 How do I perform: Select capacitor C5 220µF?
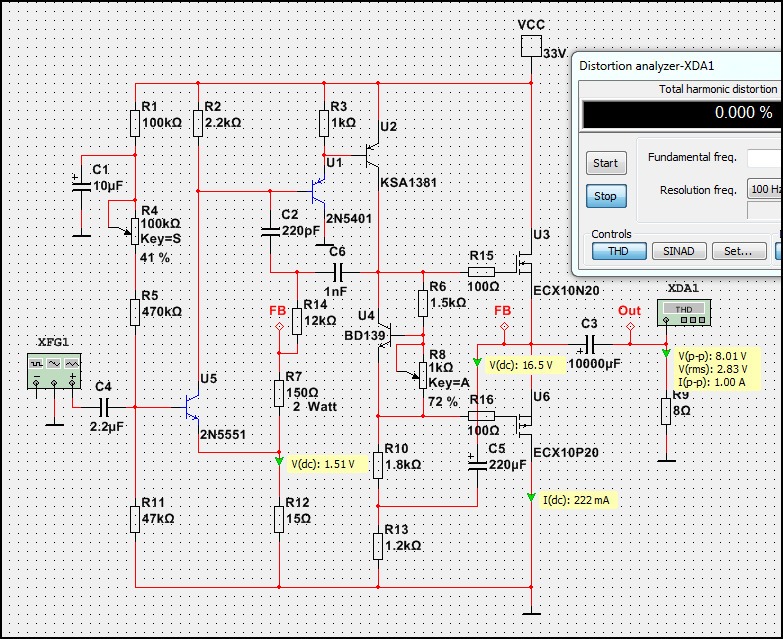point(477,465)
